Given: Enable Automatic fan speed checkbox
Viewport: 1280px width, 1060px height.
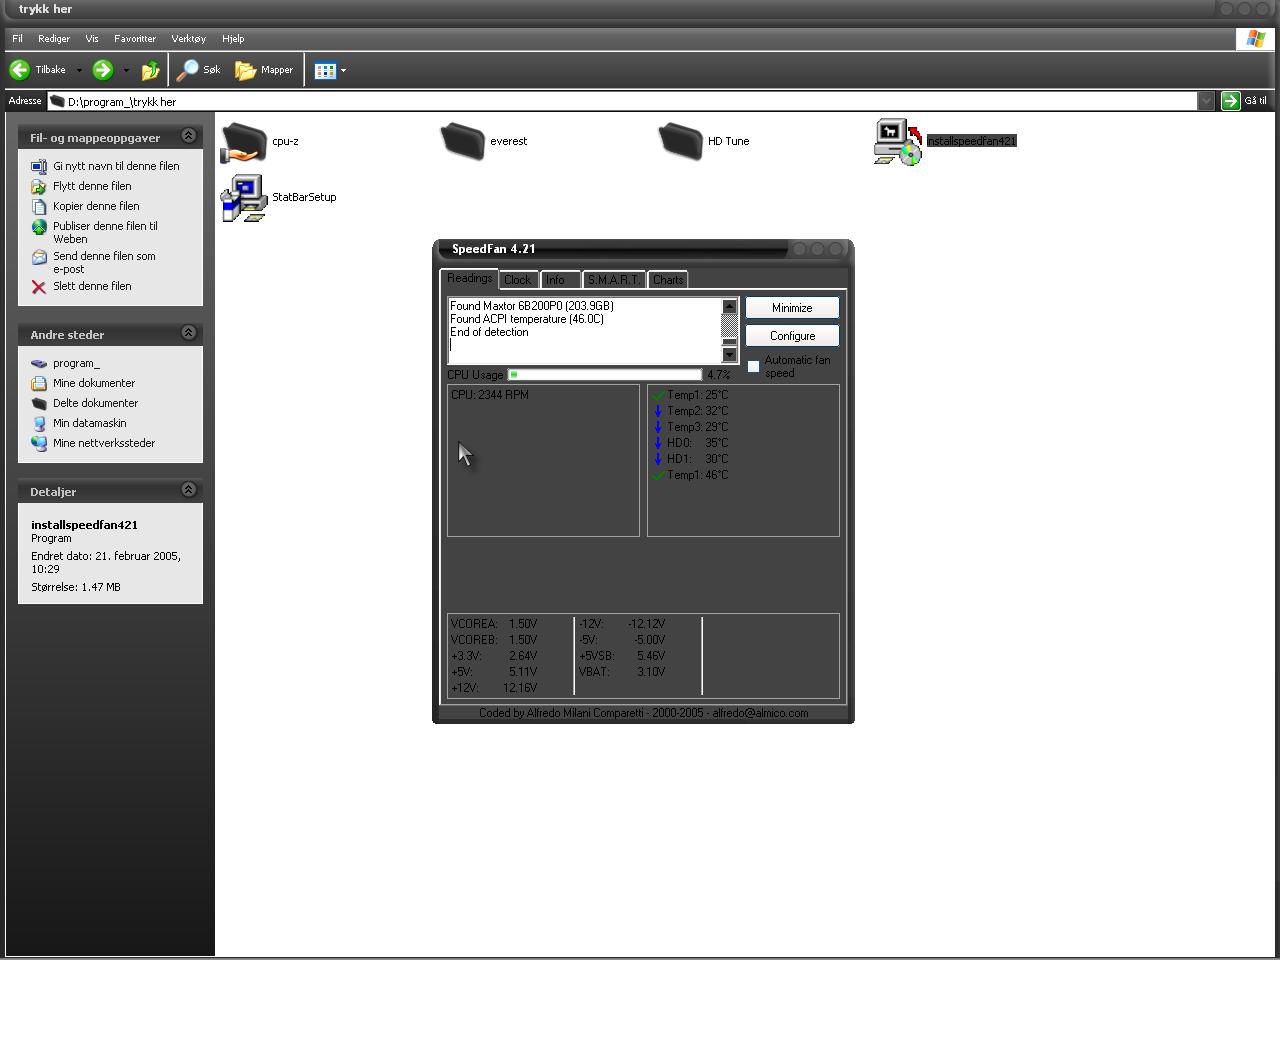Looking at the screenshot, I should [x=754, y=367].
